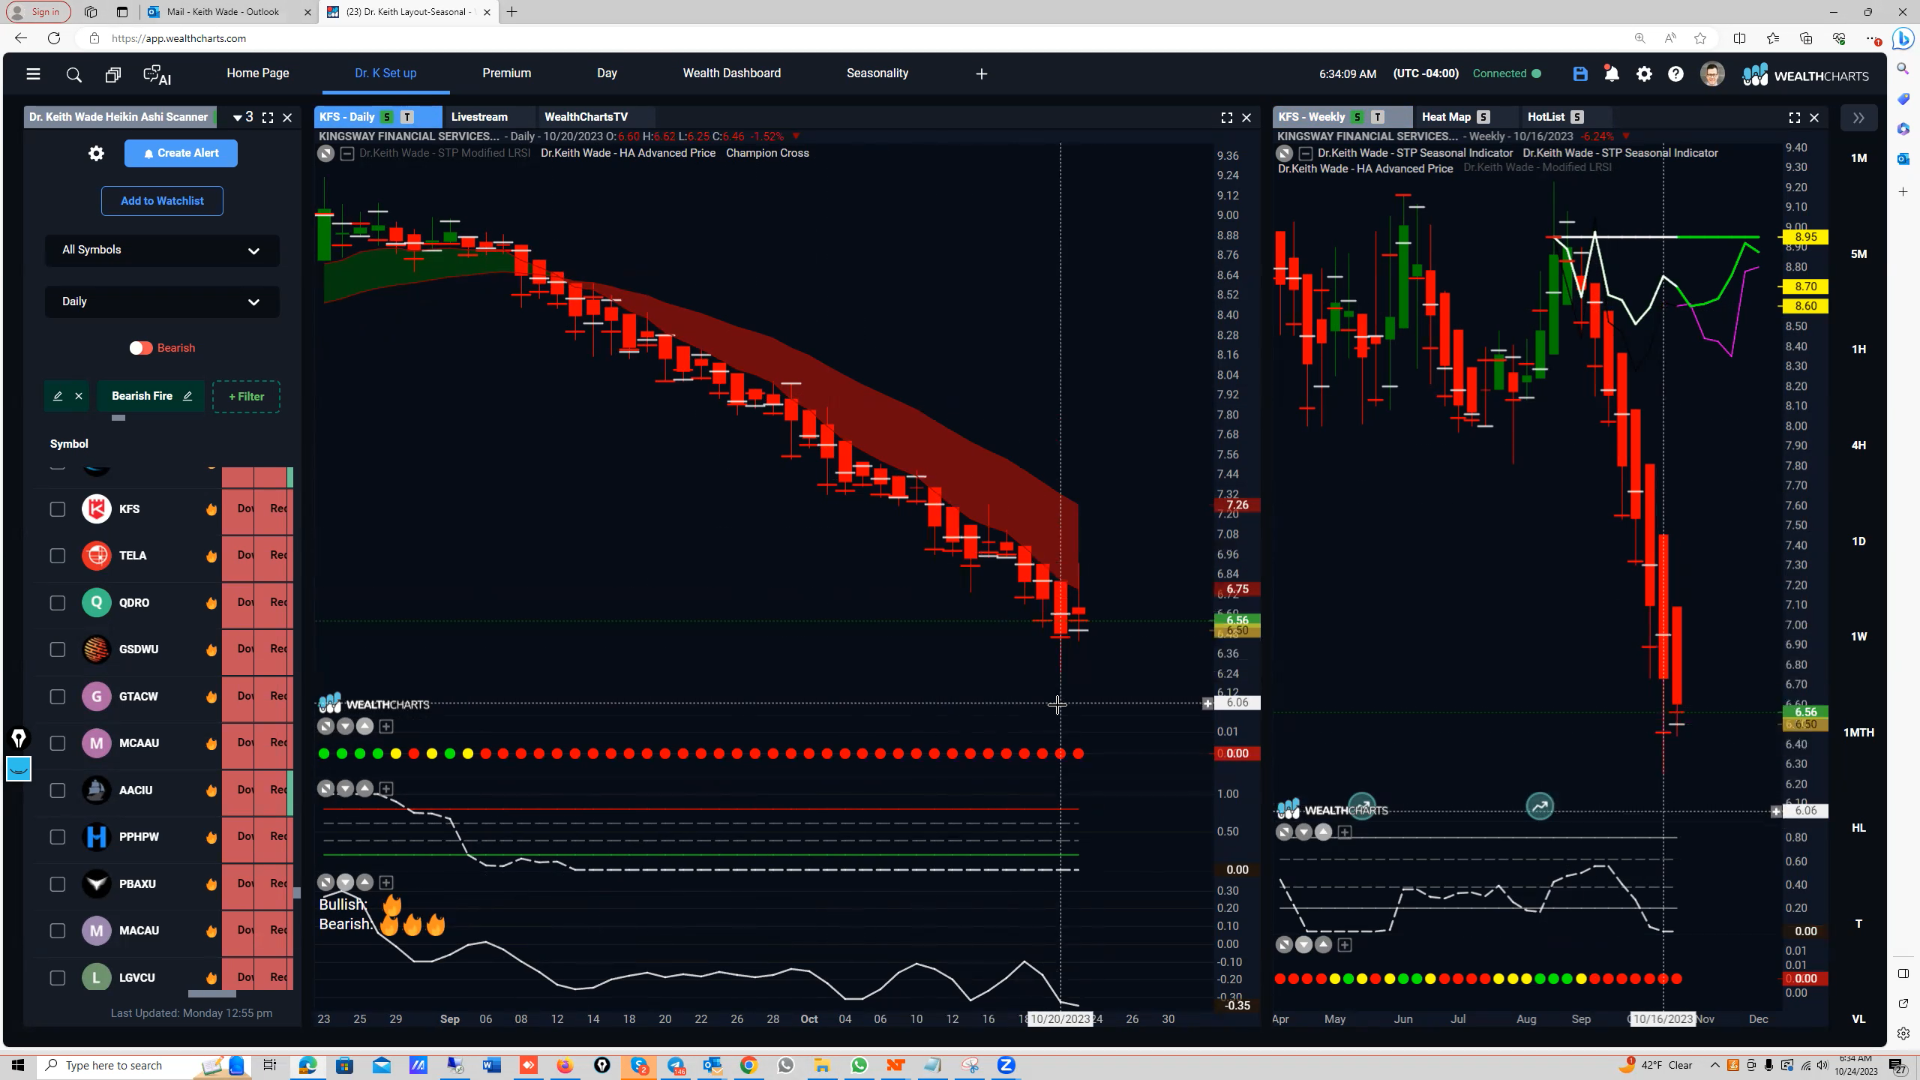Click the horizontal scrollbar under the symbol list

pos(212,994)
